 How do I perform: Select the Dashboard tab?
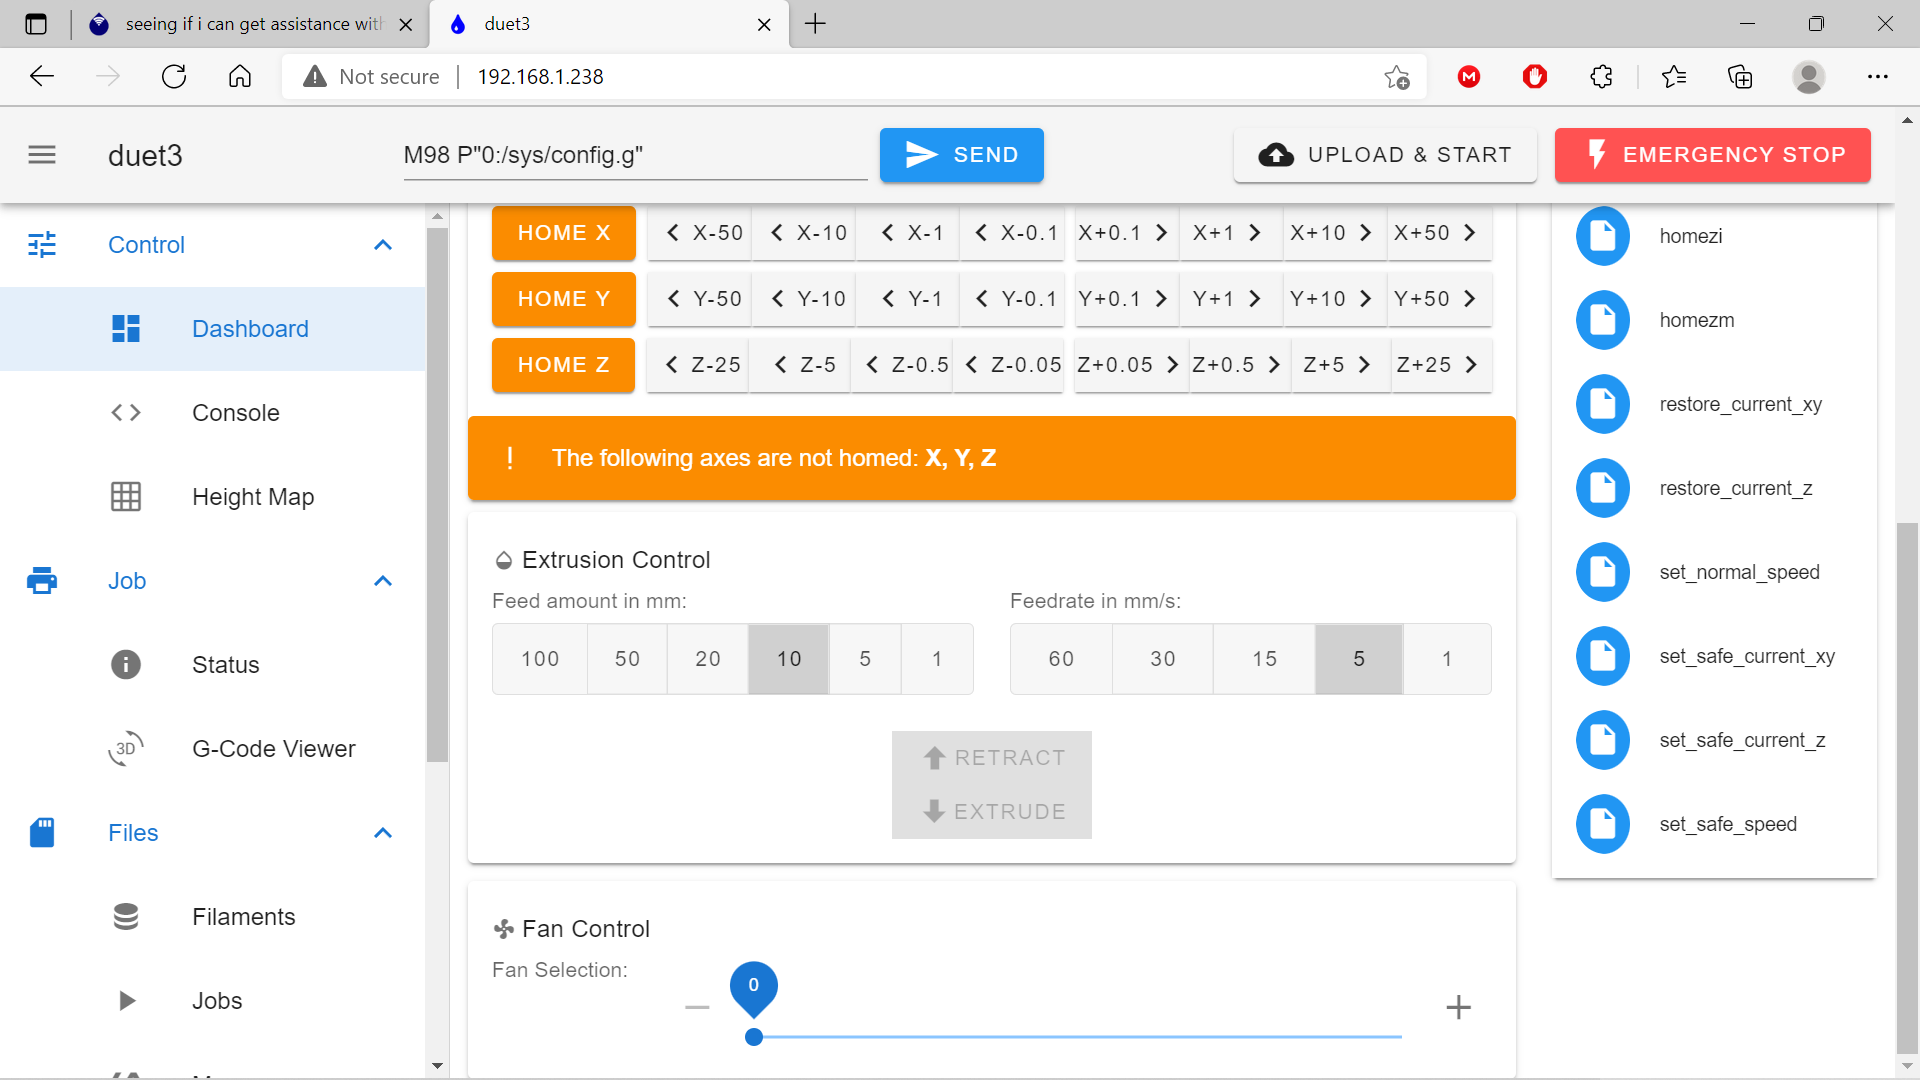click(249, 328)
